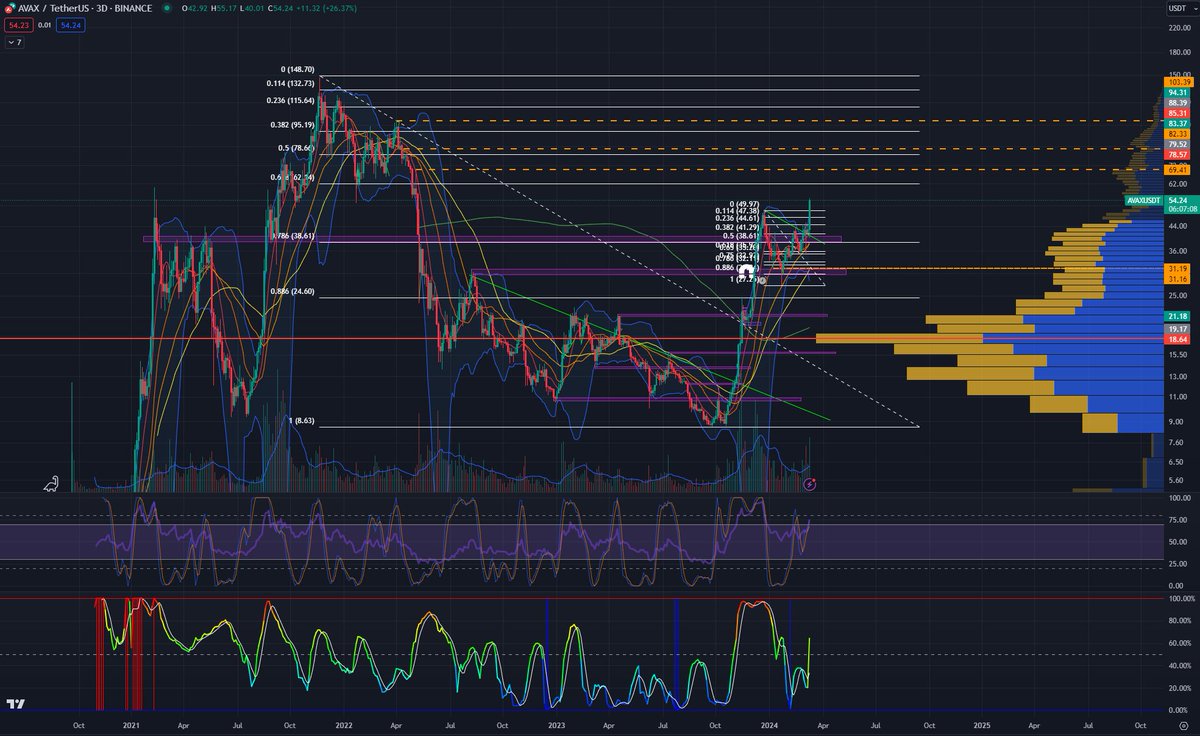Click the red 78.57 price tag

(1177, 155)
